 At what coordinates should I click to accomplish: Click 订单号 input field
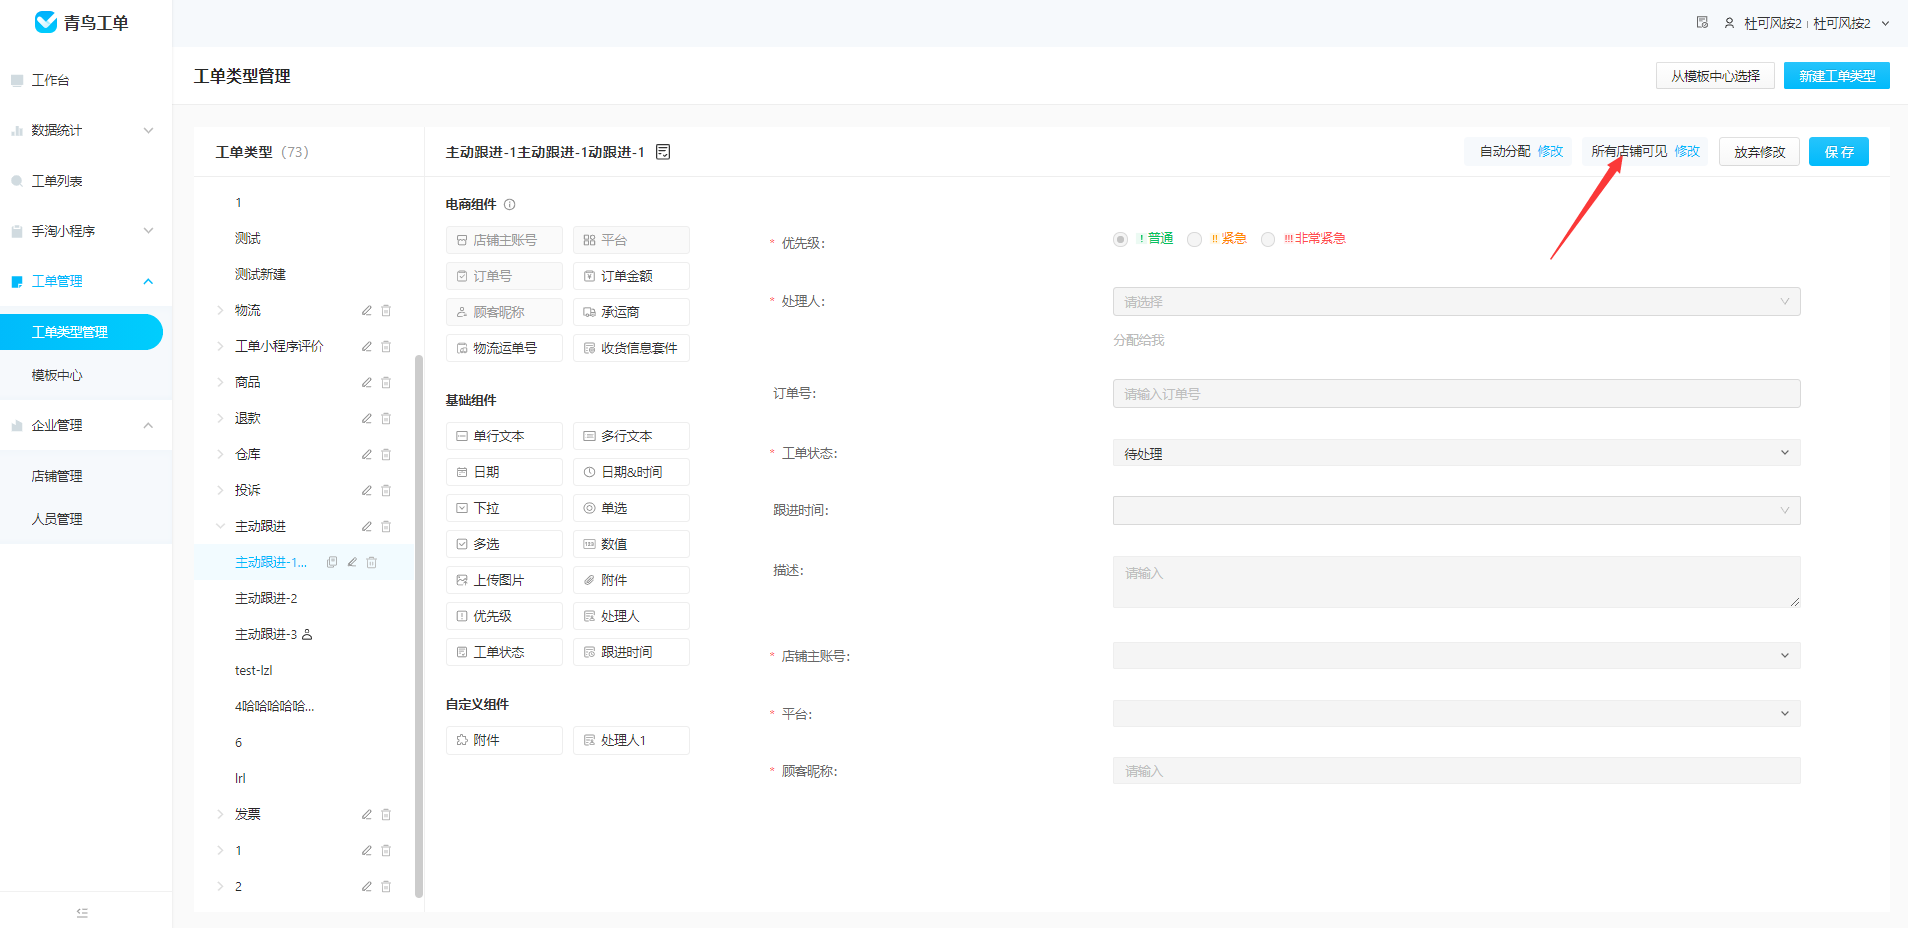[x=1456, y=394]
